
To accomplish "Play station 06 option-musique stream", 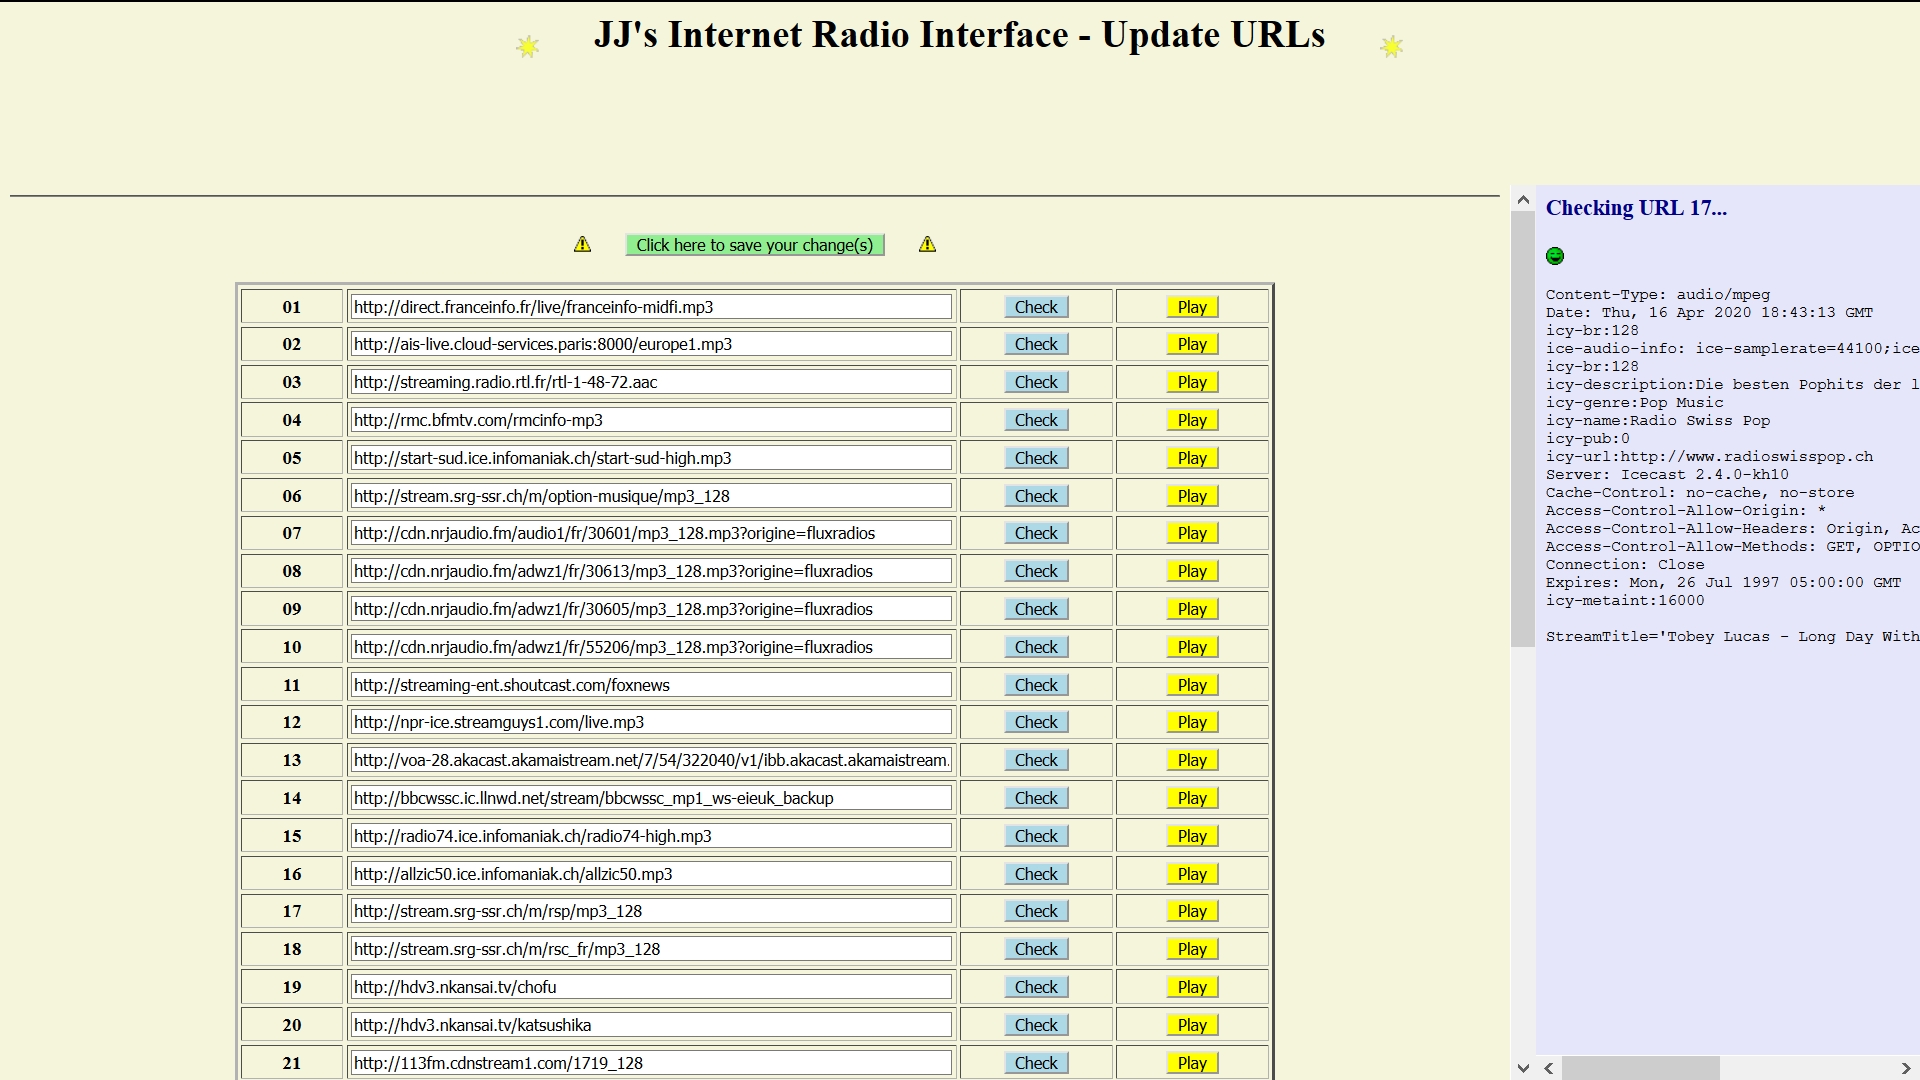I will point(1192,496).
